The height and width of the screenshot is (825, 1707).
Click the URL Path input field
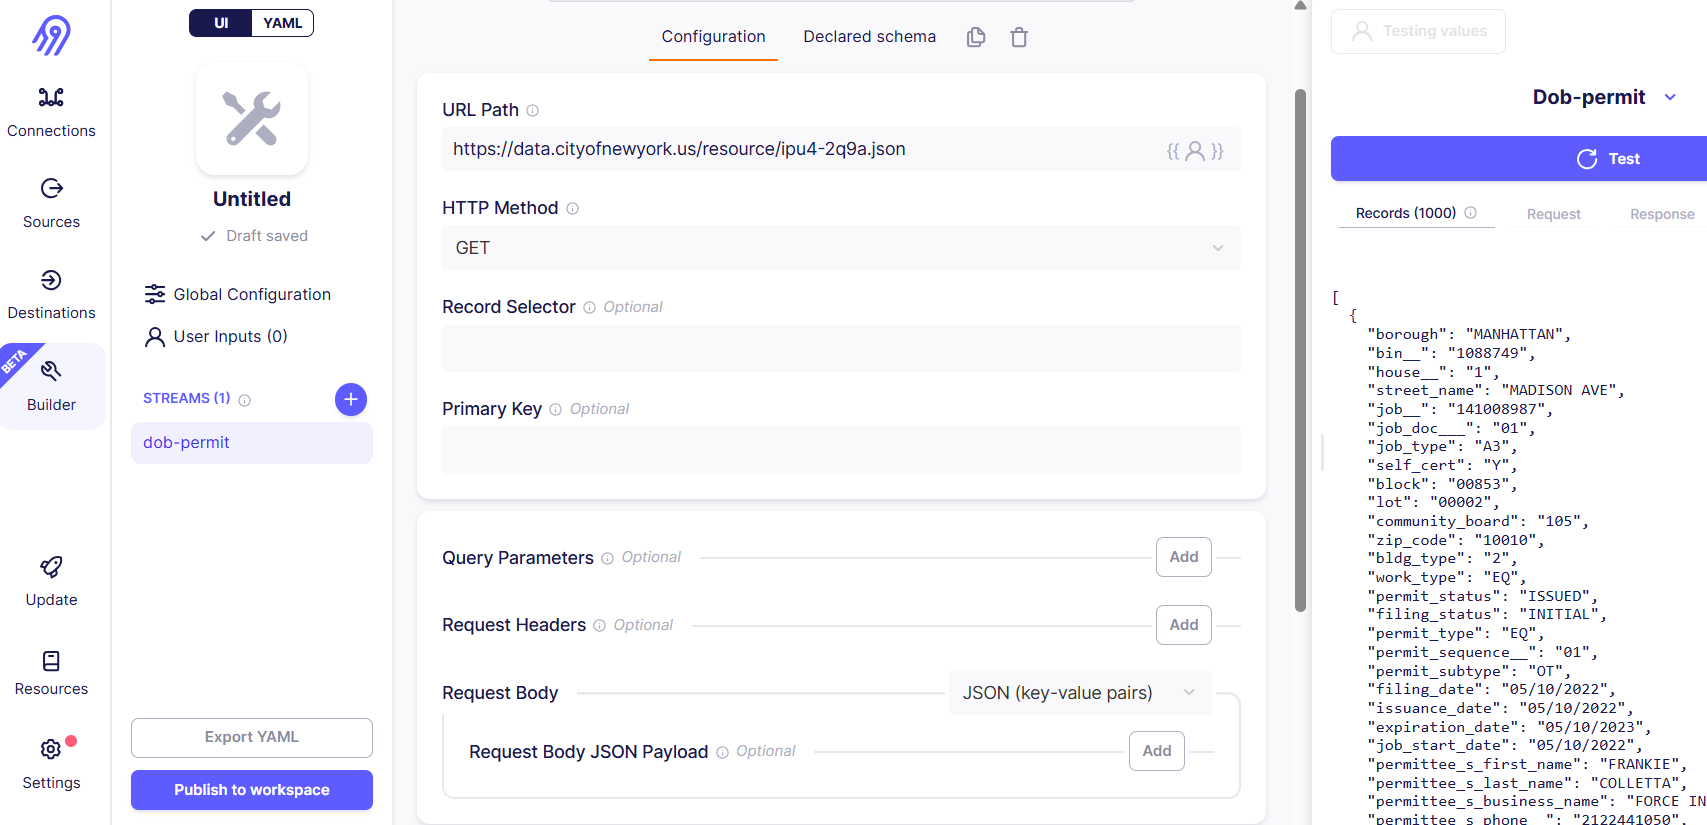tap(841, 149)
